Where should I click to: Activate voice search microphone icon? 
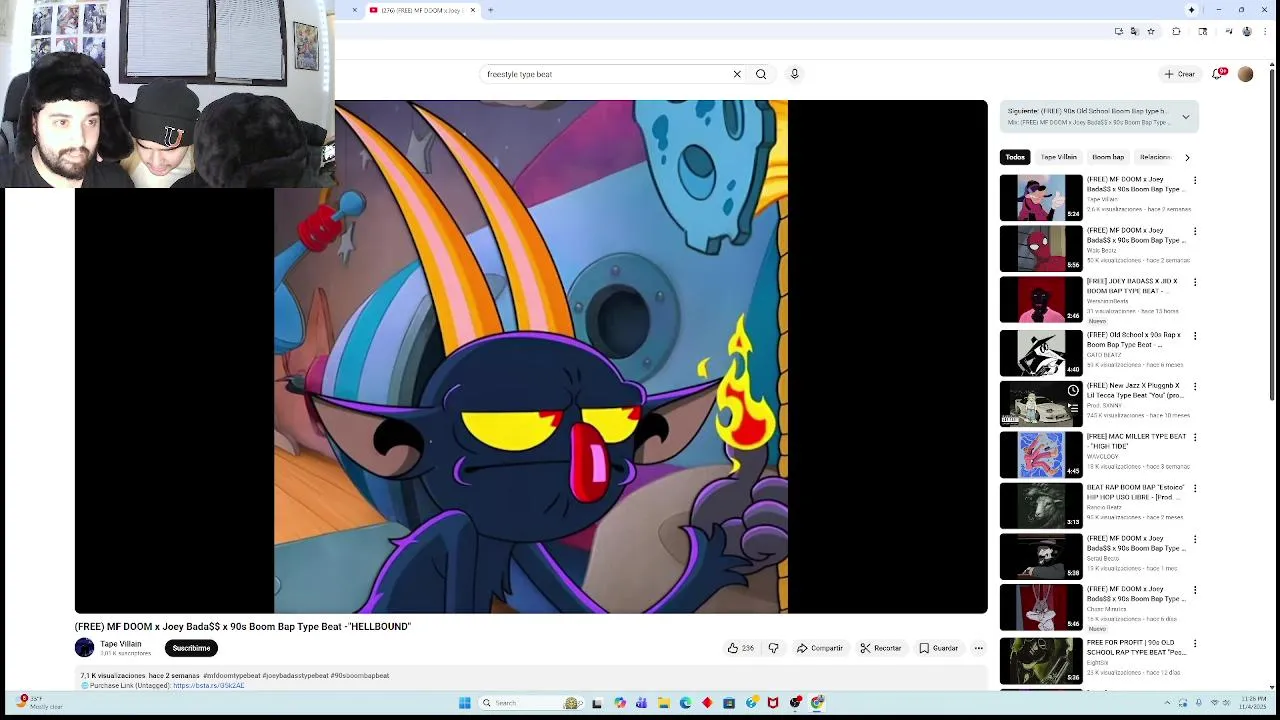795,74
